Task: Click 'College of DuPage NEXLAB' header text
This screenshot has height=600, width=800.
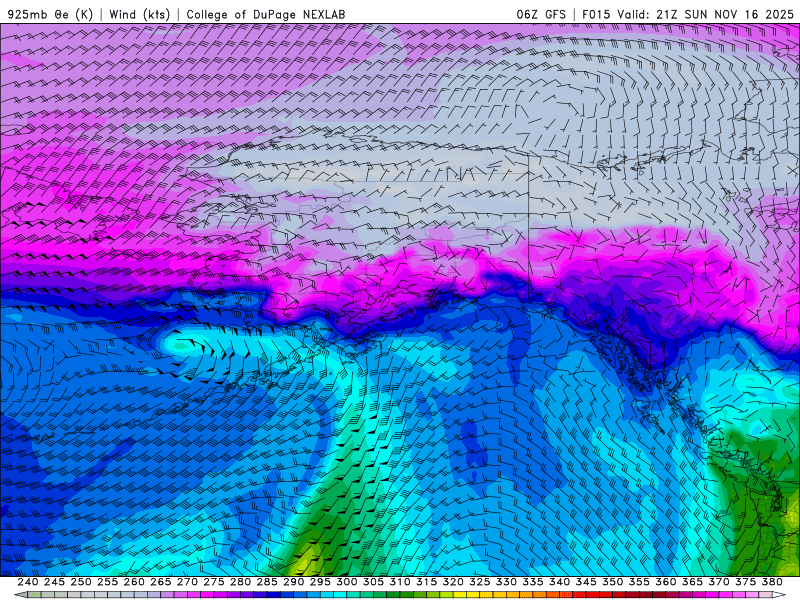Action: (266, 14)
